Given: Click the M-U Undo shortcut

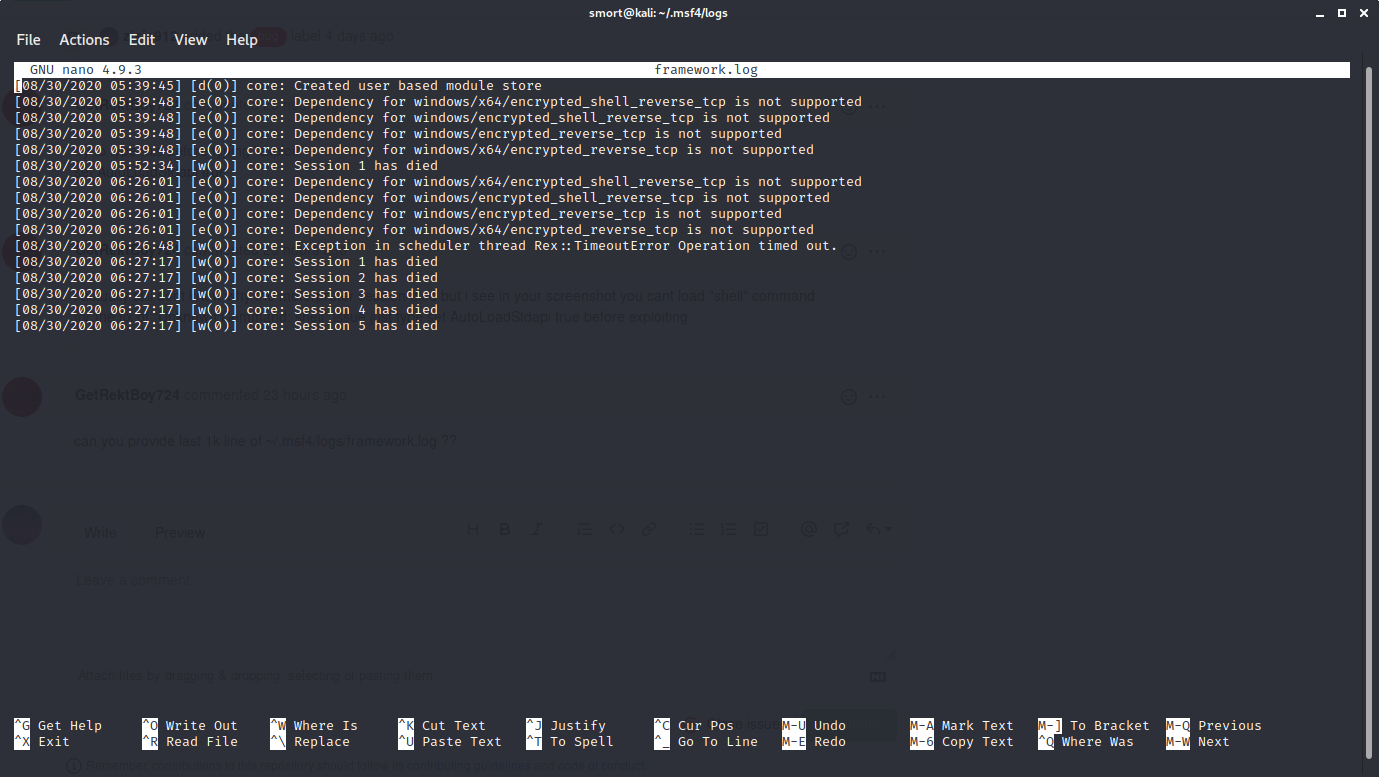Looking at the screenshot, I should [814, 726].
